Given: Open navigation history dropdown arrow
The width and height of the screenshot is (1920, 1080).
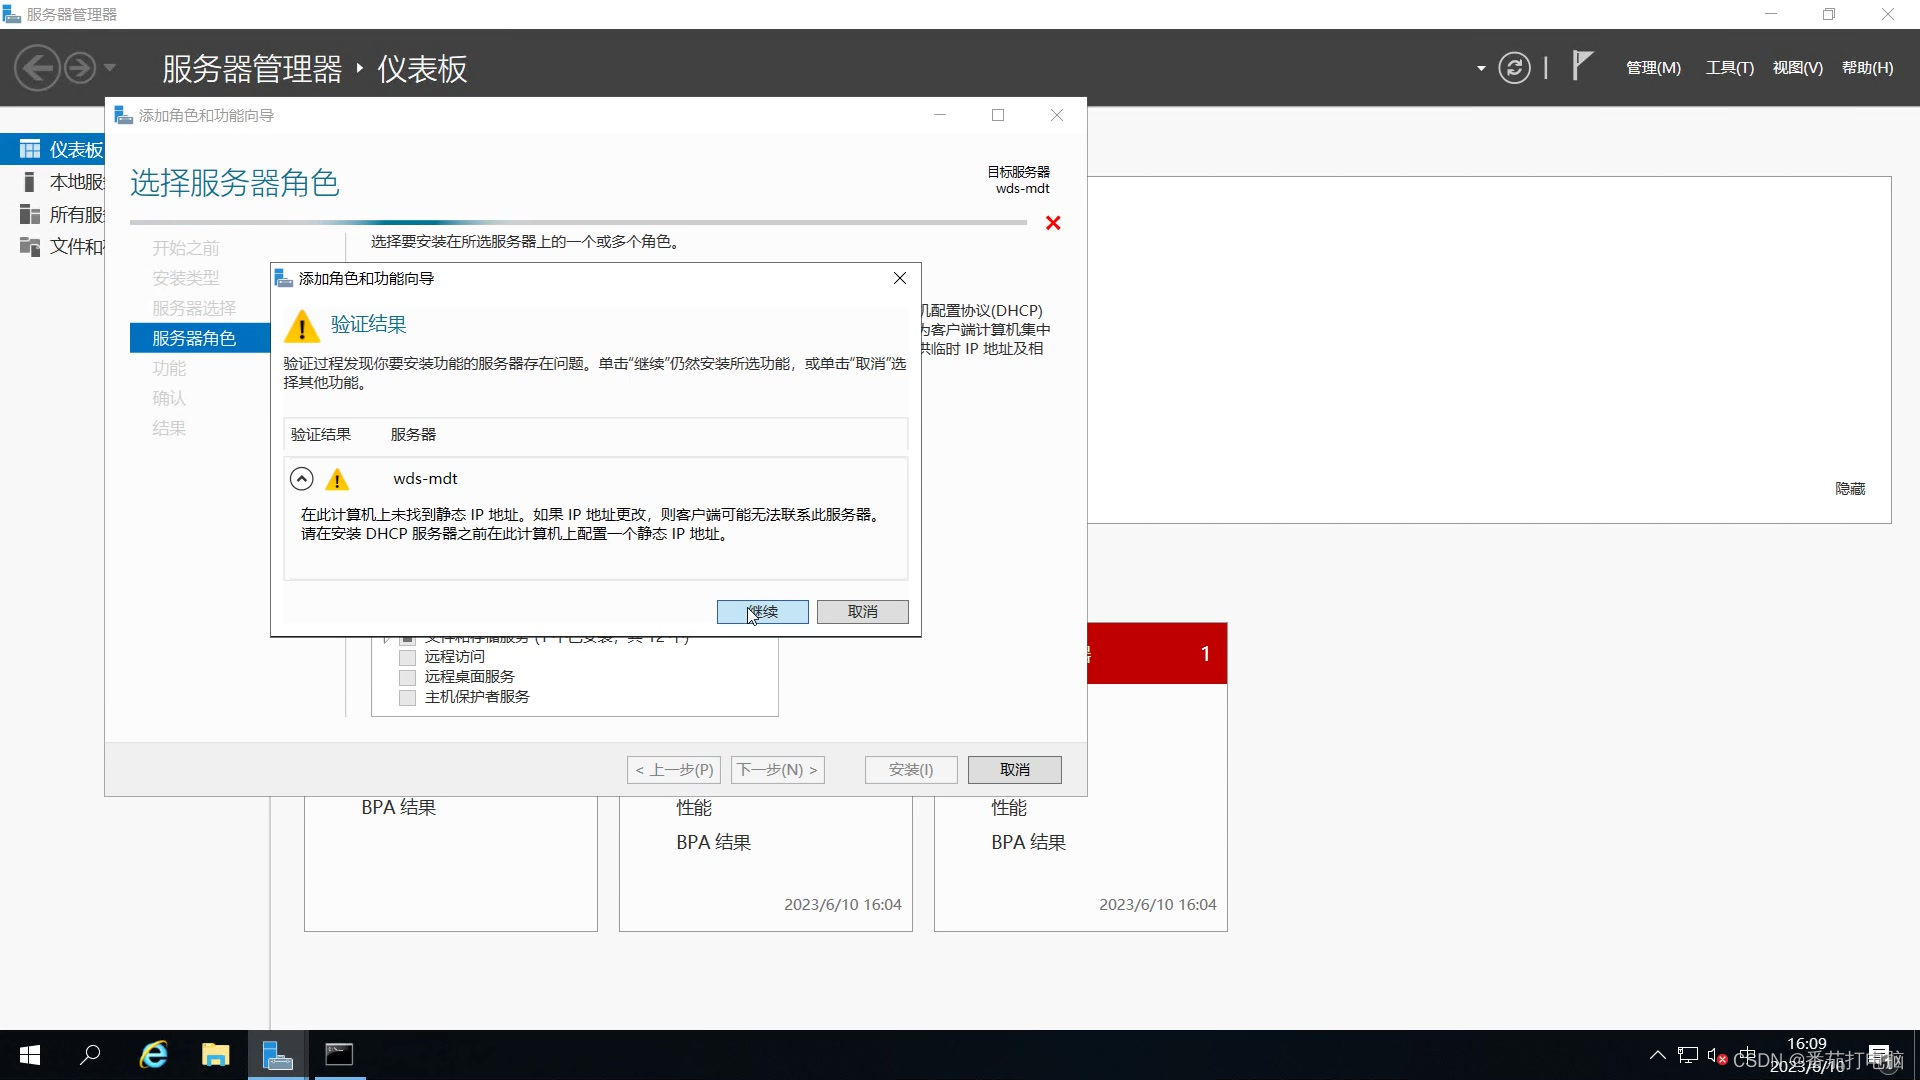Looking at the screenshot, I should click(110, 68).
